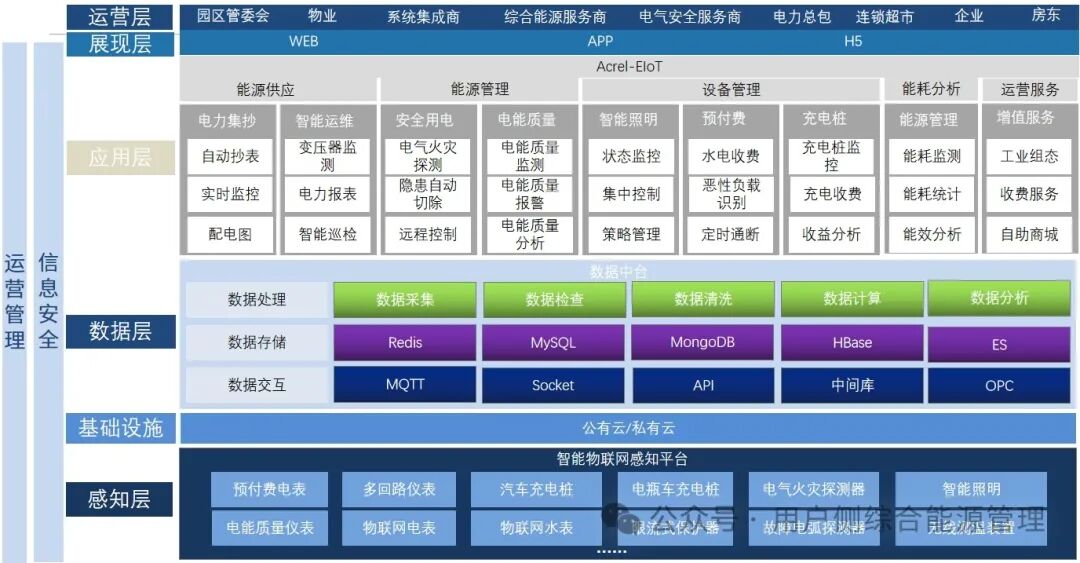Click the 恶性负载识别 cell
This screenshot has width=1080, height=563.
pyautogui.click(x=731, y=194)
